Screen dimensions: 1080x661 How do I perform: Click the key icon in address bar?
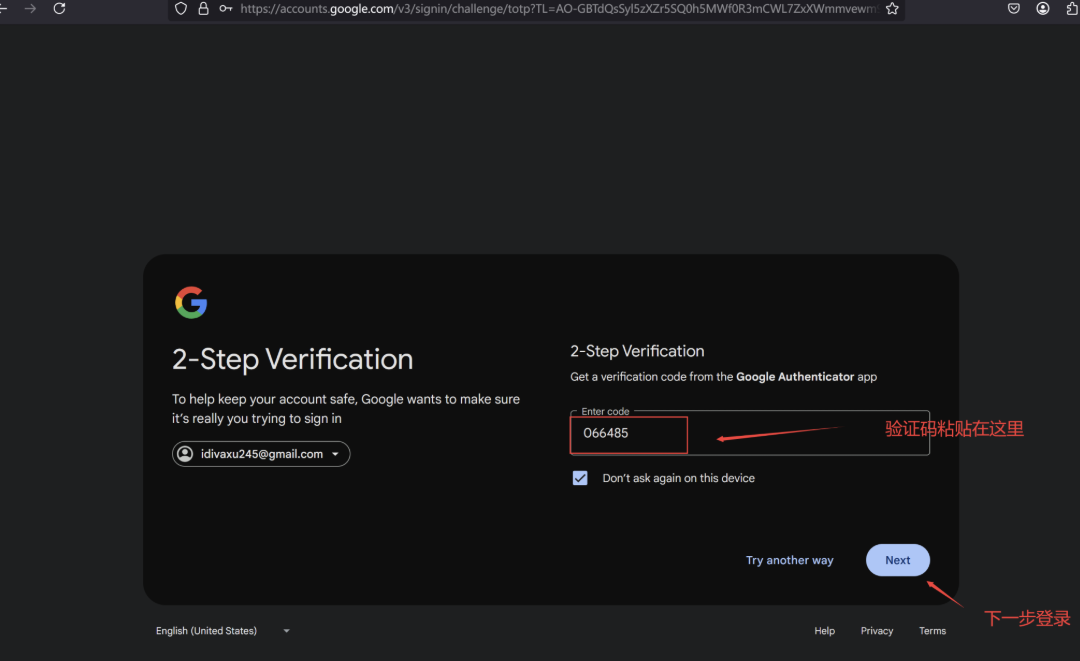click(x=226, y=8)
